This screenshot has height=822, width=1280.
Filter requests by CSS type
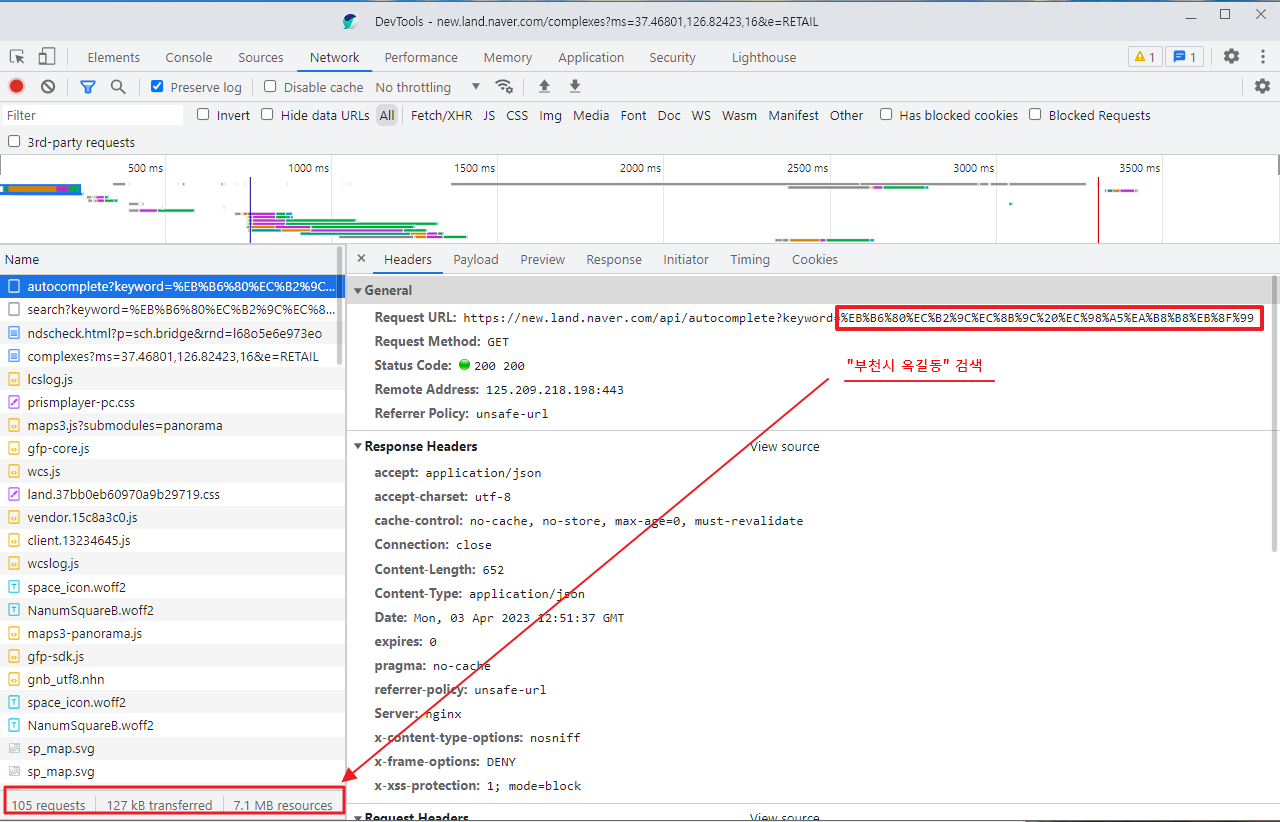[x=517, y=115]
